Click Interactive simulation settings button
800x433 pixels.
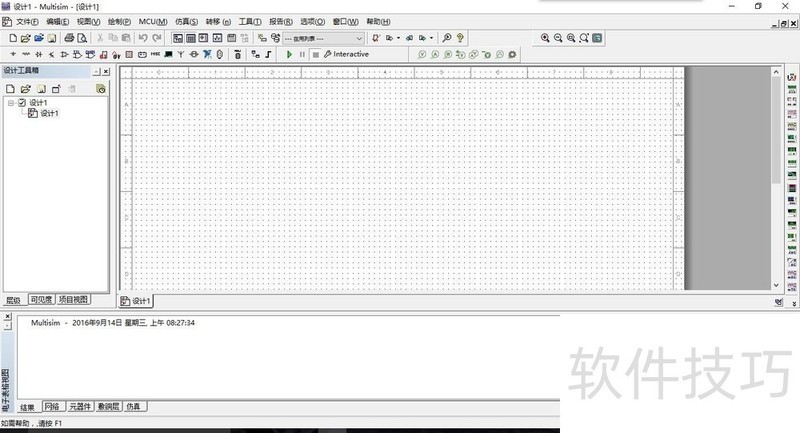click(x=346, y=55)
